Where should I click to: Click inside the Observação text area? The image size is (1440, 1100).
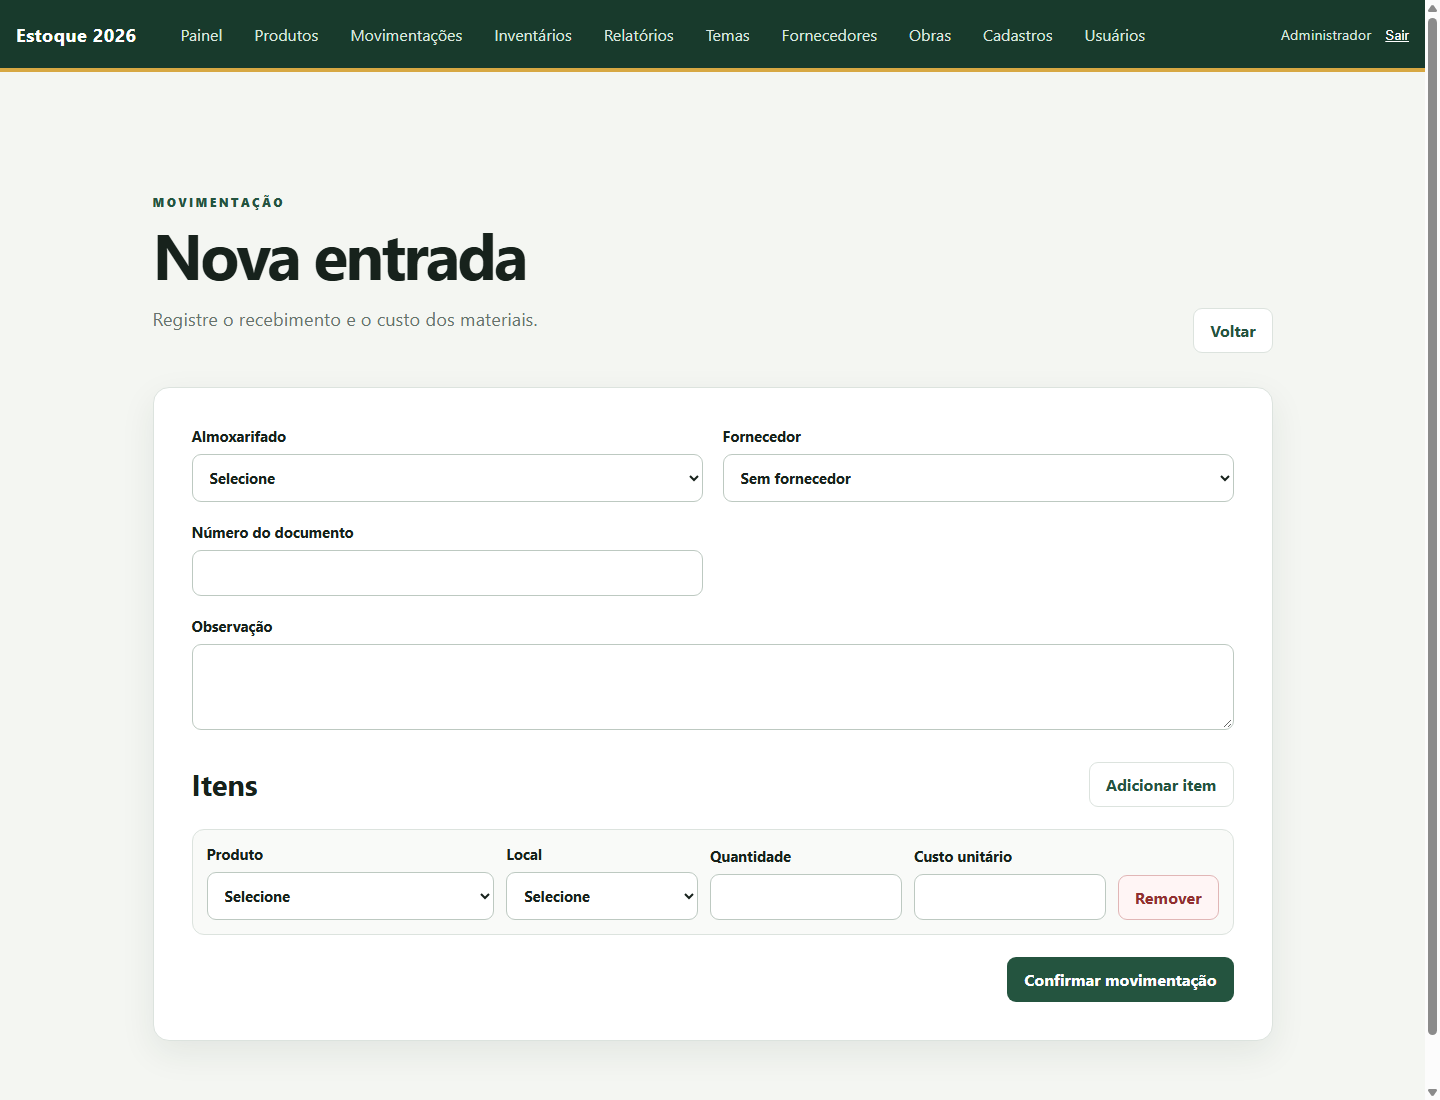pos(712,687)
